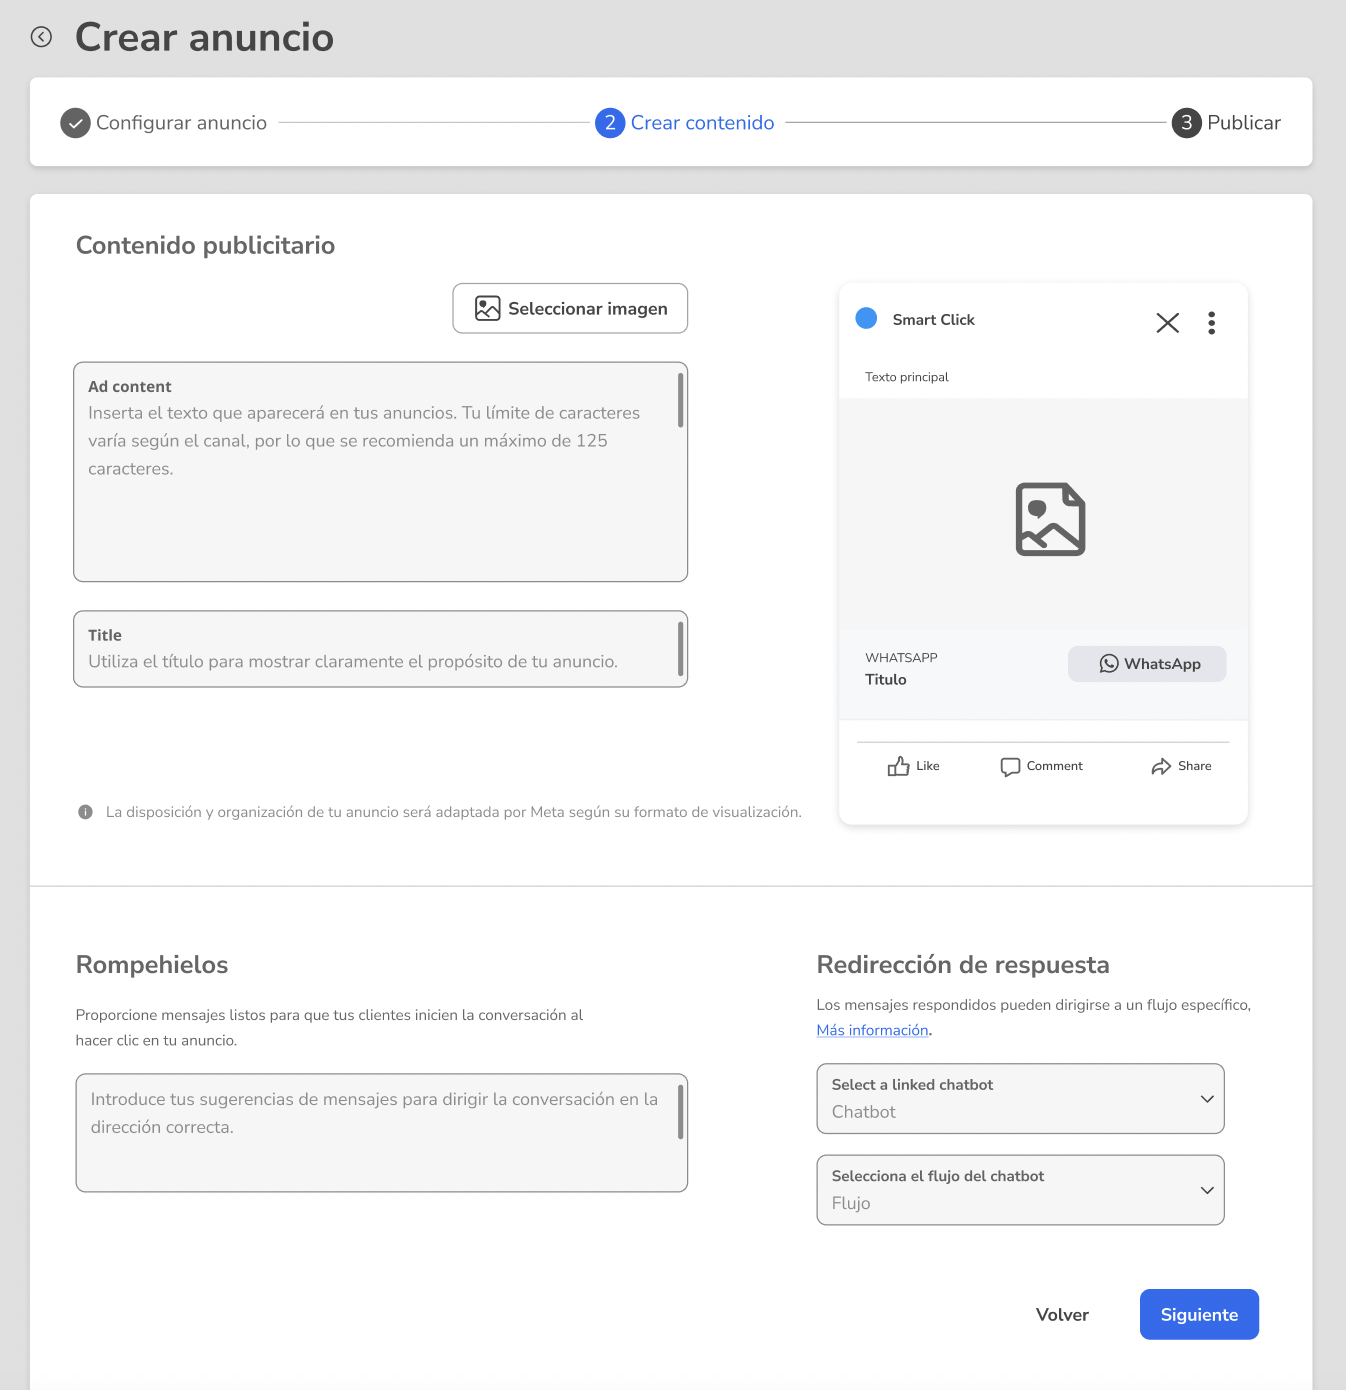The image size is (1346, 1390).
Task: Click the image placeholder icon in preview
Action: (1050, 519)
